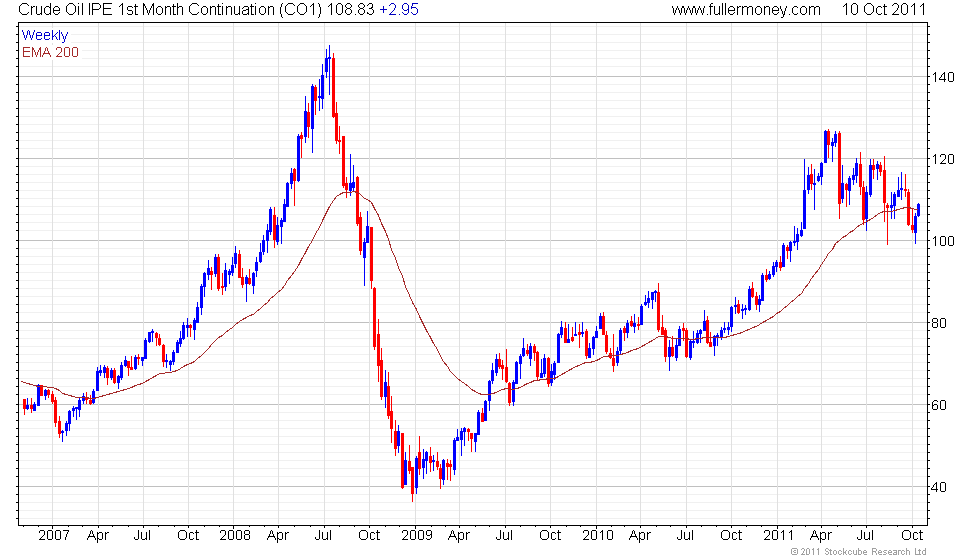The height and width of the screenshot is (560, 980).
Task: Click the 'Apr' axis label following 2009
Action: 459,535
